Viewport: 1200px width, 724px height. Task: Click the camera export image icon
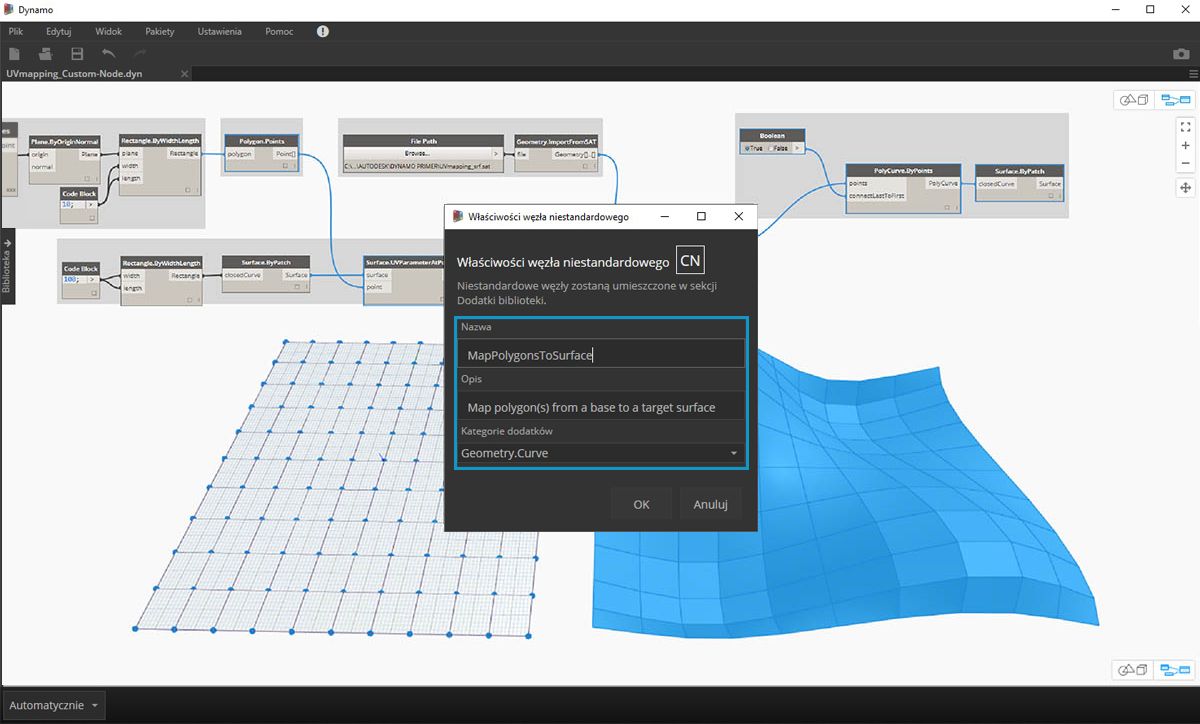pos(1181,54)
